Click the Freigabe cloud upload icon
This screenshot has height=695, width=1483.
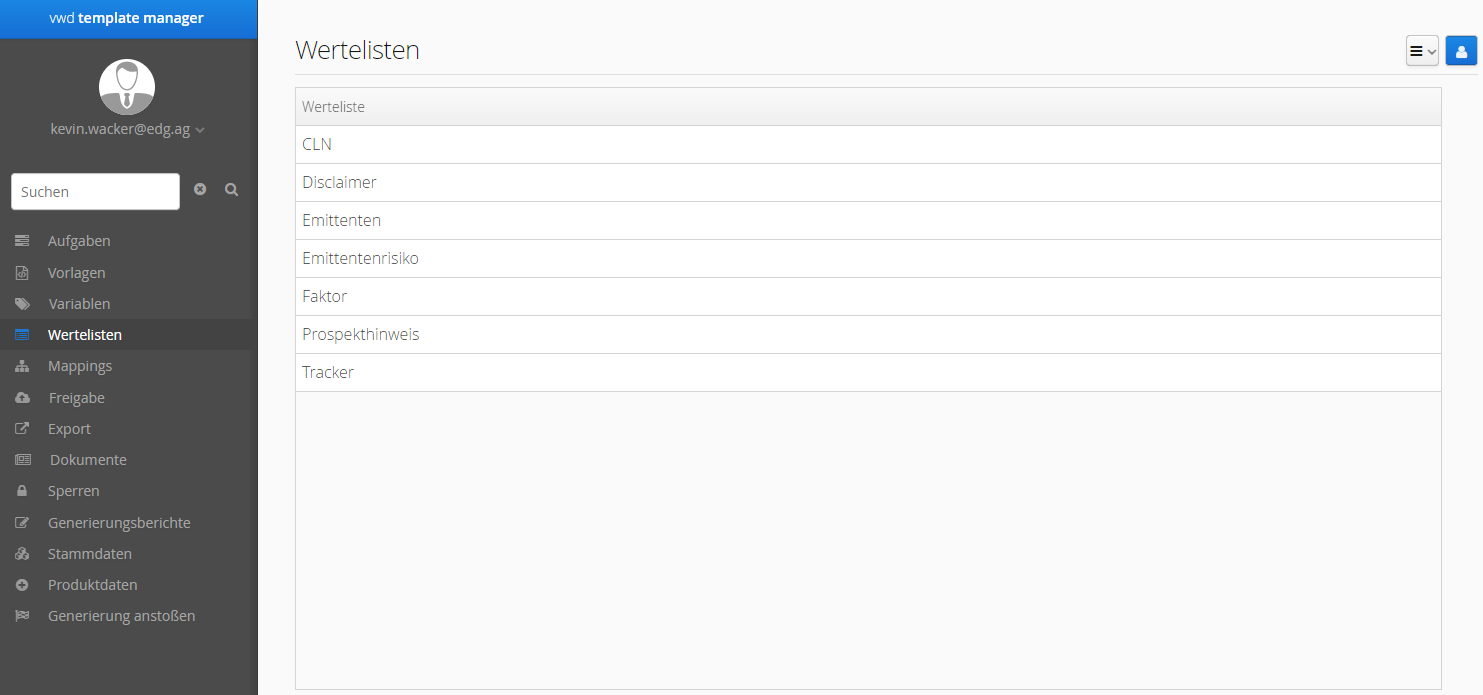pyautogui.click(x=22, y=398)
